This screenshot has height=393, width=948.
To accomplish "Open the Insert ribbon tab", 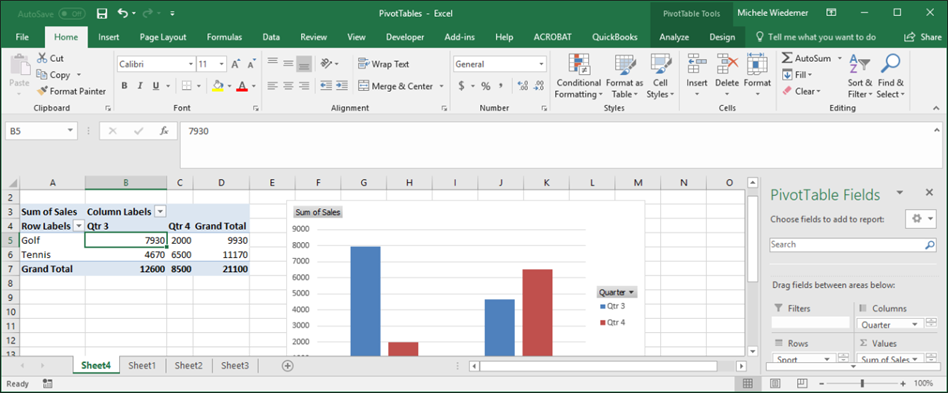I will (109, 37).
